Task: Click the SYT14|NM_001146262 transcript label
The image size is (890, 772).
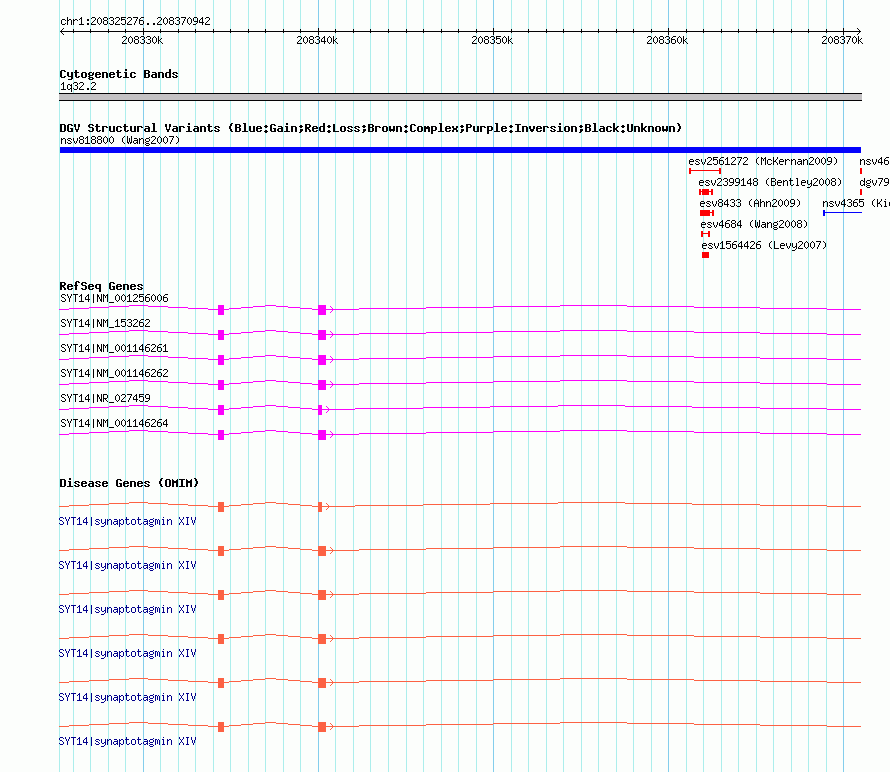Action: (x=114, y=374)
